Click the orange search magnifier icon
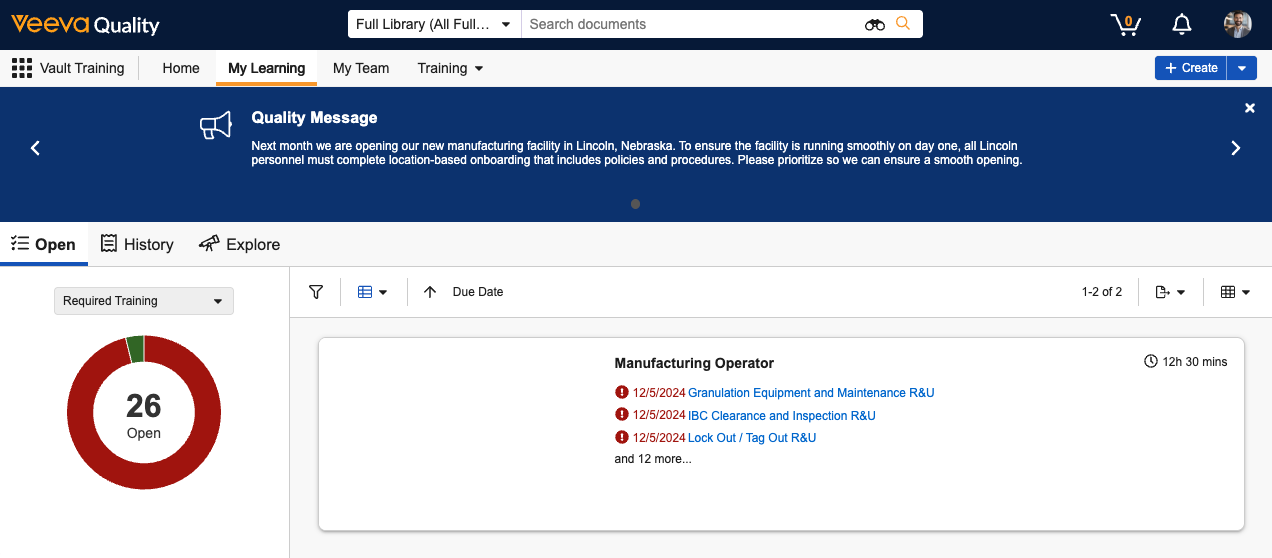The width and height of the screenshot is (1272, 558). click(x=903, y=23)
